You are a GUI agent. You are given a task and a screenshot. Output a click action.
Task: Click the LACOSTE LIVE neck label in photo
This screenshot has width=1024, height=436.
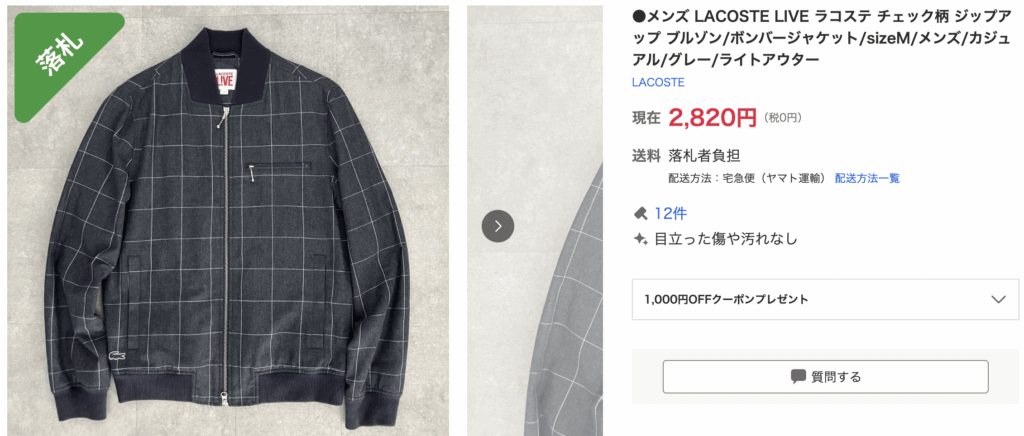point(223,76)
